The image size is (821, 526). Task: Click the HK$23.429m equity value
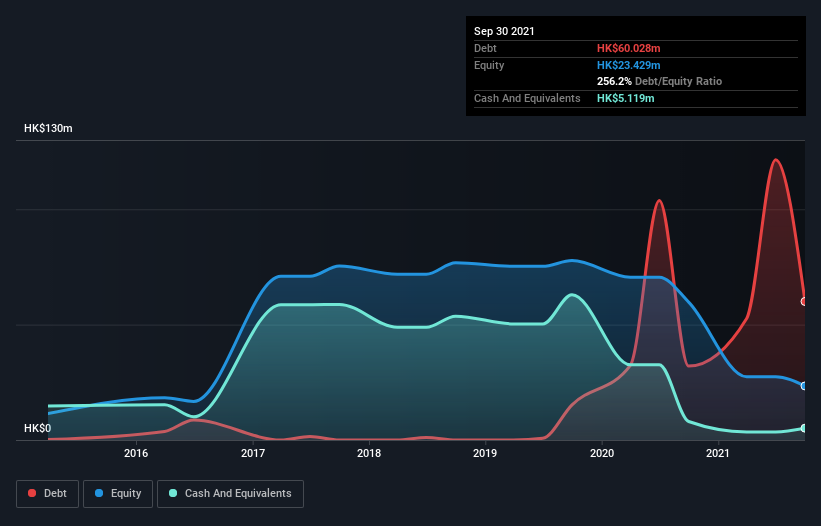(x=628, y=65)
